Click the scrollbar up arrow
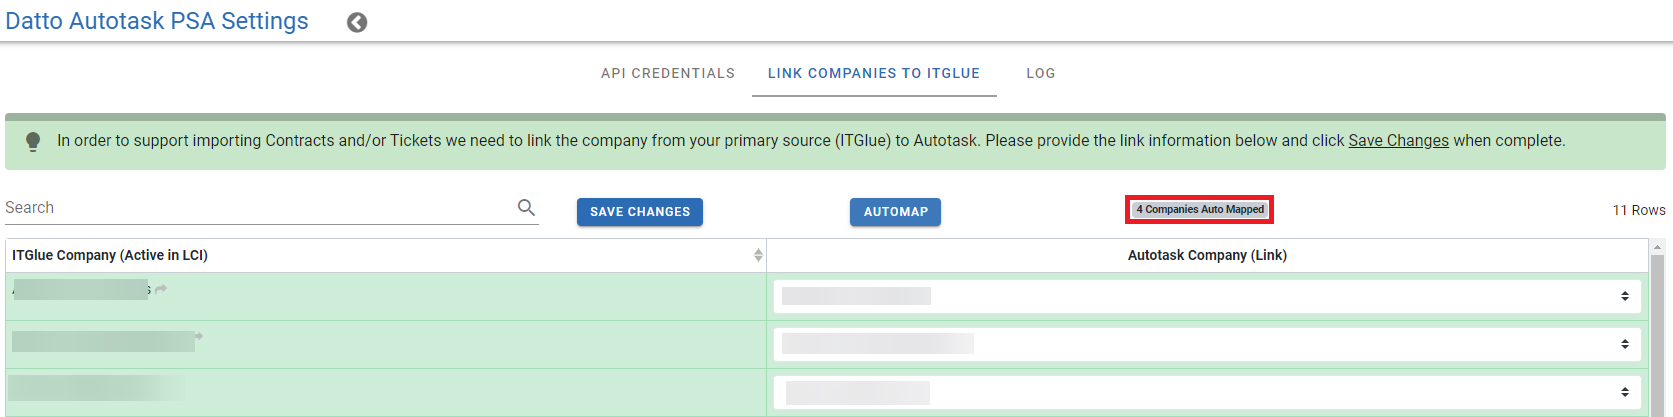This screenshot has height=417, width=1673. [1657, 246]
